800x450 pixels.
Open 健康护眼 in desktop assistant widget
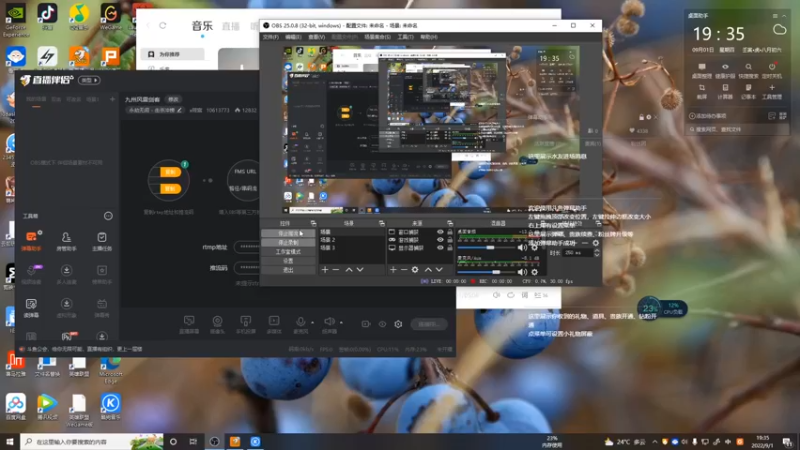pos(725,70)
